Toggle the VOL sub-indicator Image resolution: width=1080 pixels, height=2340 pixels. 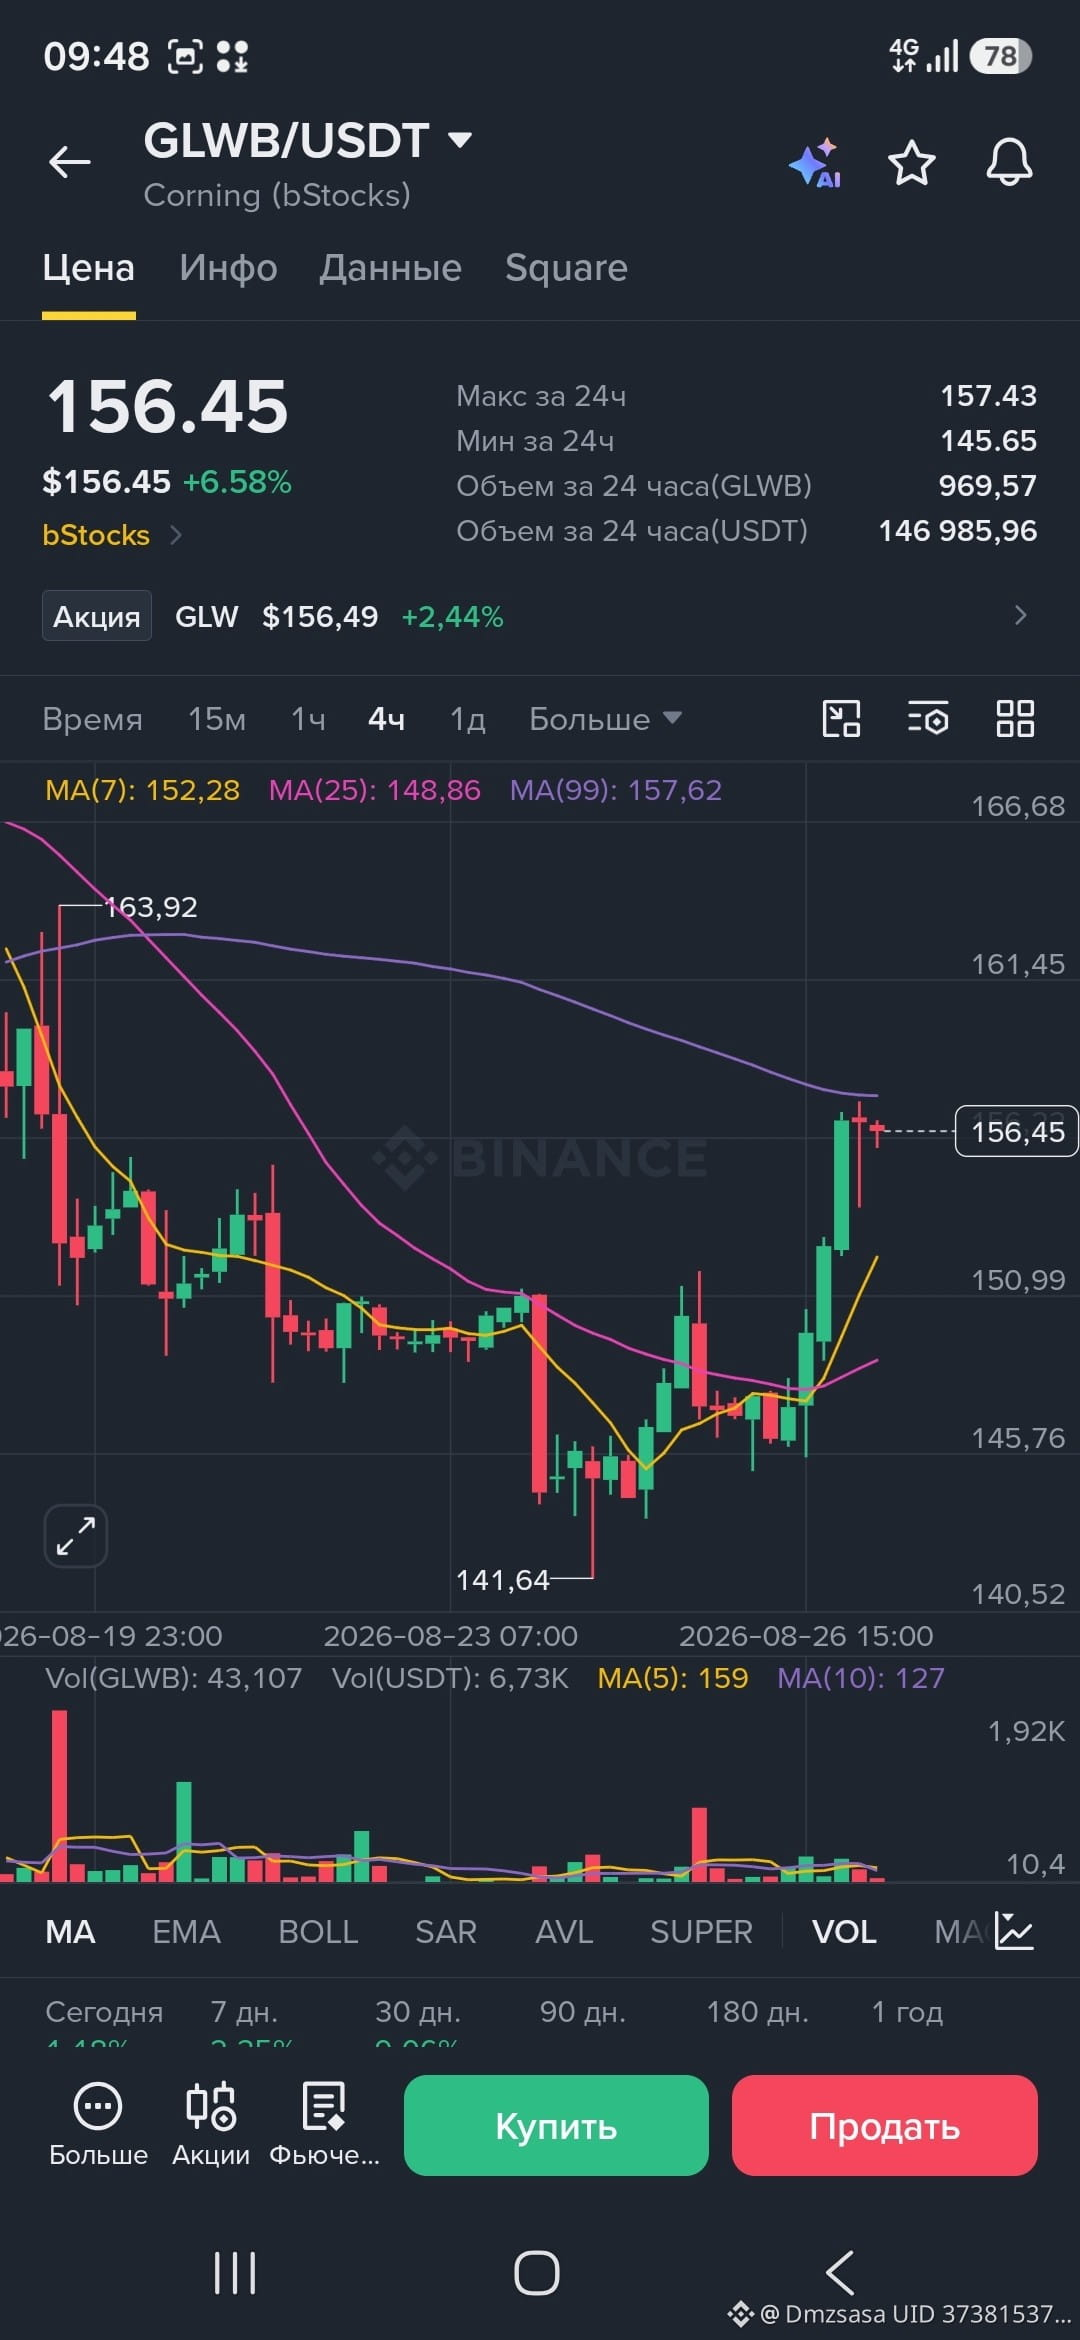pos(844,1932)
